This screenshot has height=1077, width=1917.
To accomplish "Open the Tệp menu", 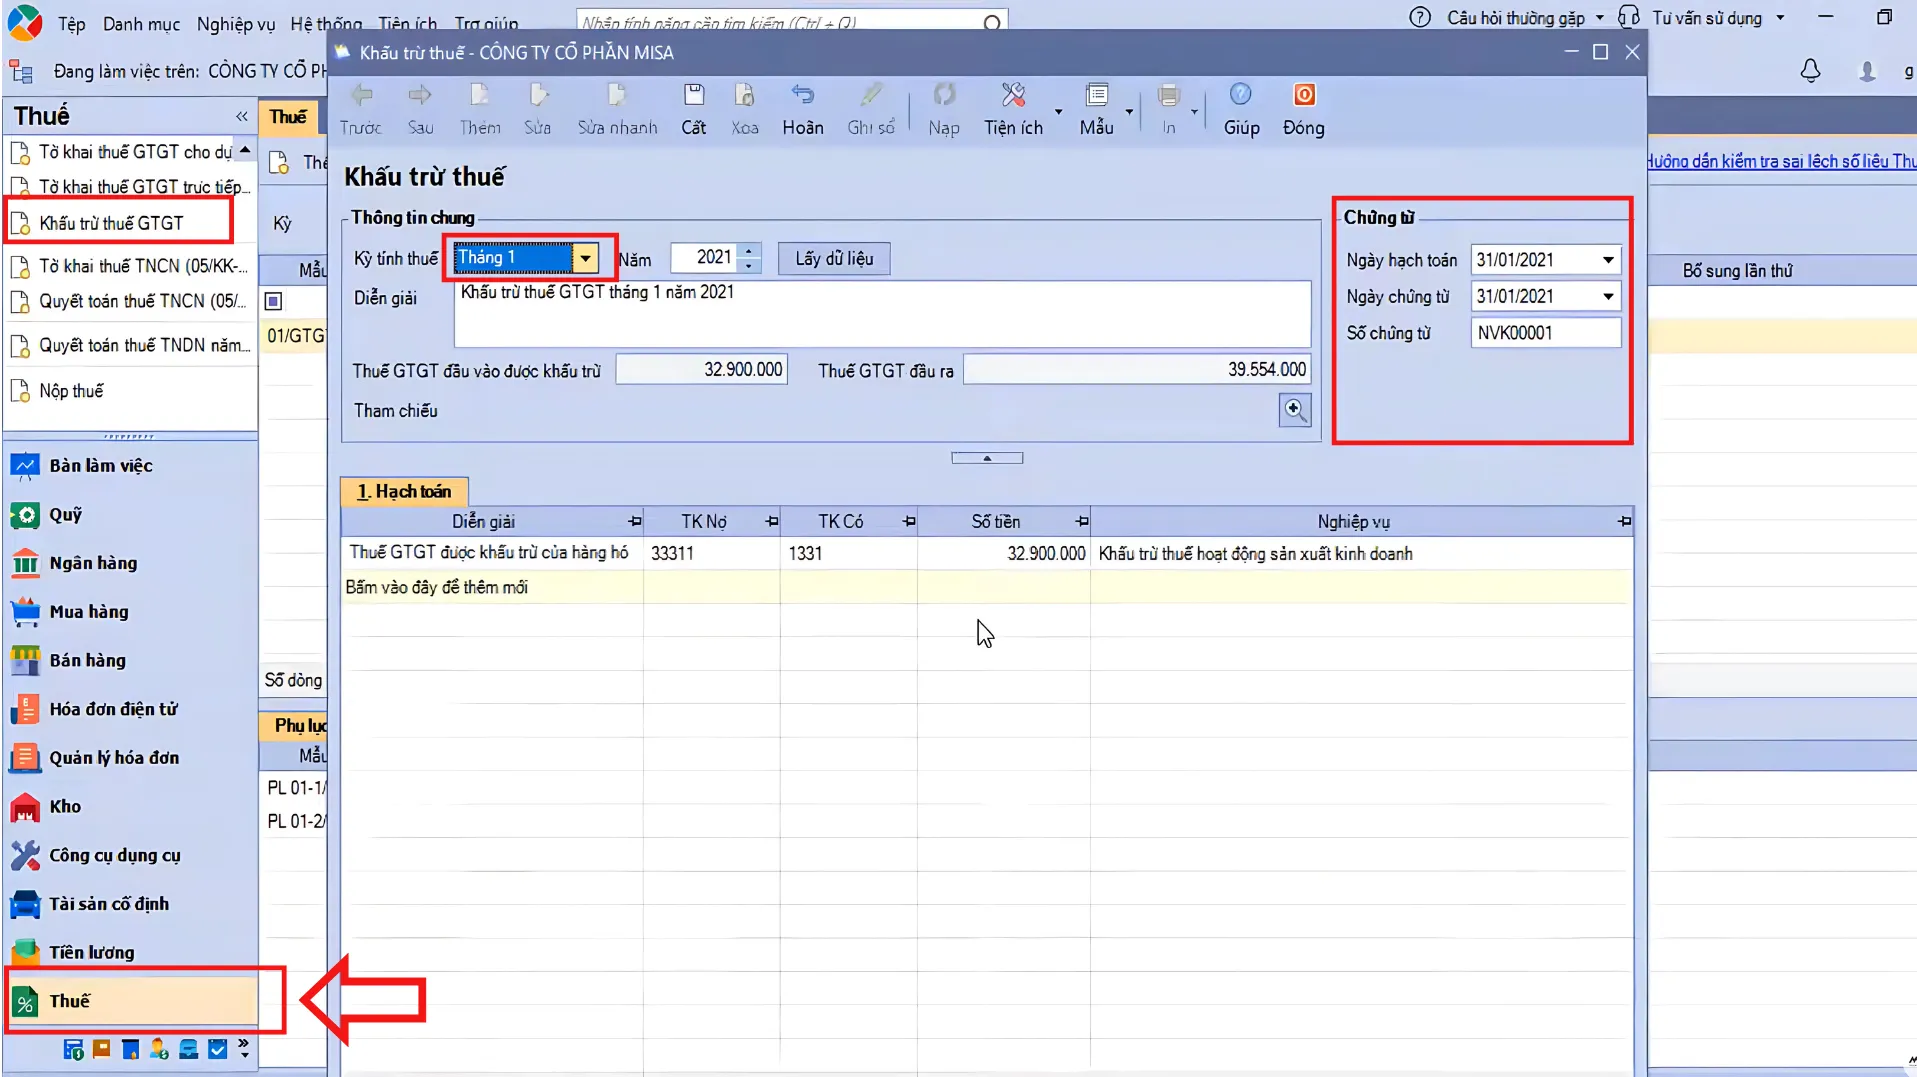I will [71, 23].
